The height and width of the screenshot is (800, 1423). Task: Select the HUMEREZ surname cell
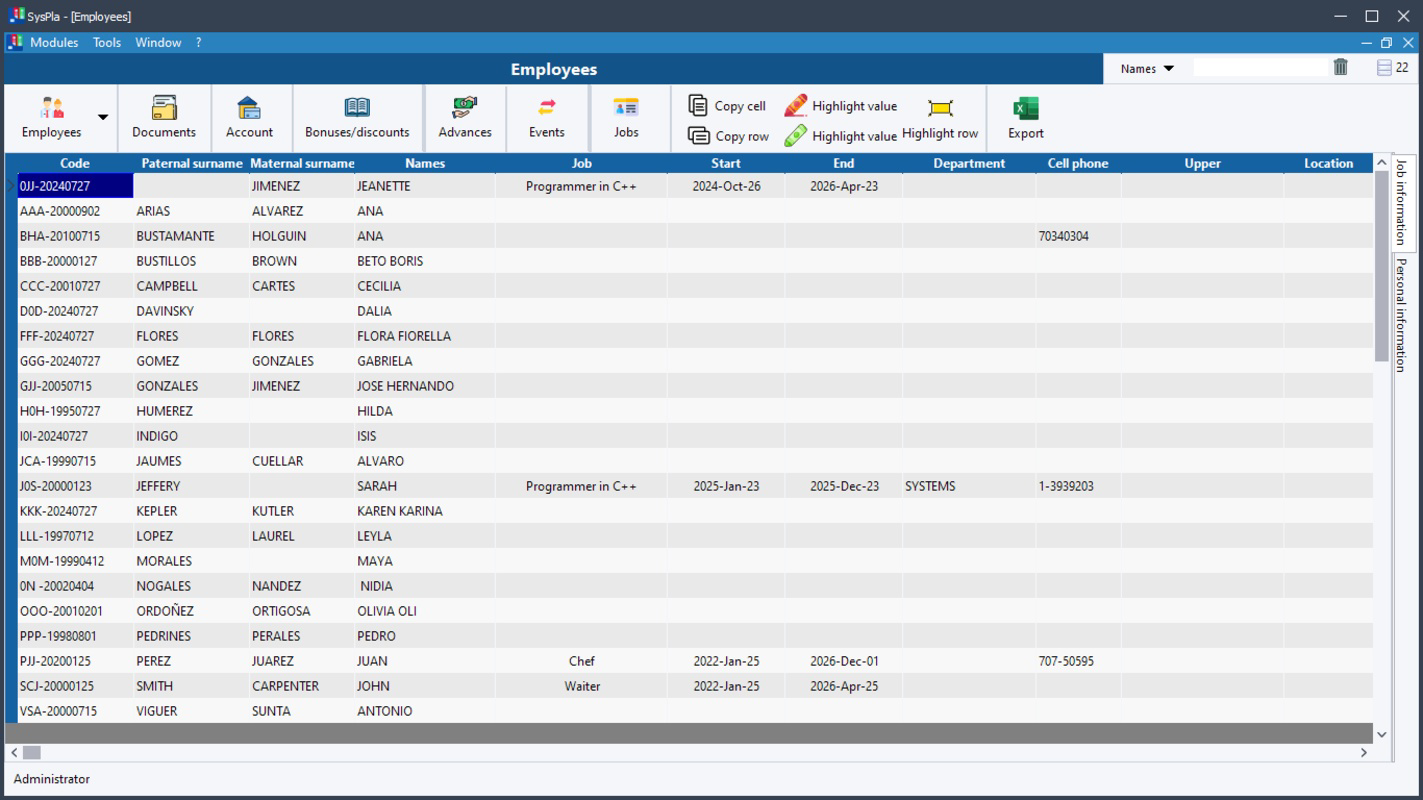191,411
